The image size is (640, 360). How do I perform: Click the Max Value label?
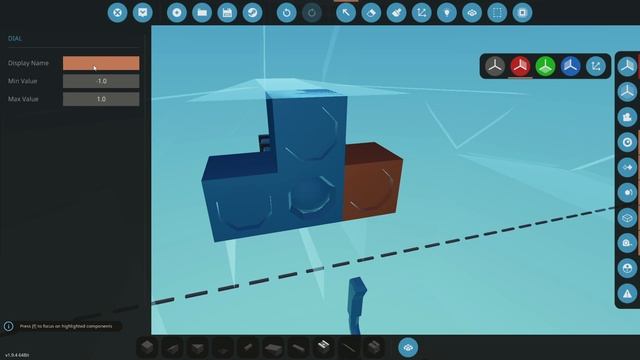[x=23, y=99]
